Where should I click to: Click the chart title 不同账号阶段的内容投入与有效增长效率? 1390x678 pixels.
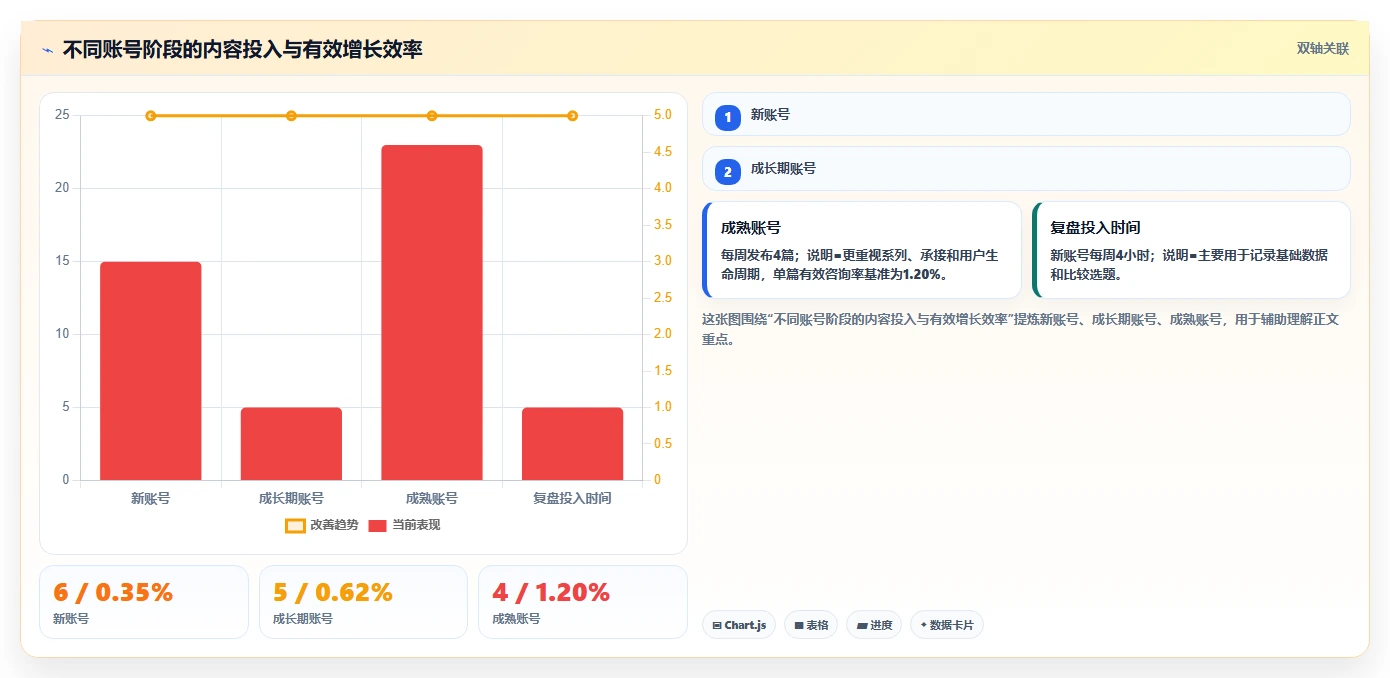click(243, 49)
